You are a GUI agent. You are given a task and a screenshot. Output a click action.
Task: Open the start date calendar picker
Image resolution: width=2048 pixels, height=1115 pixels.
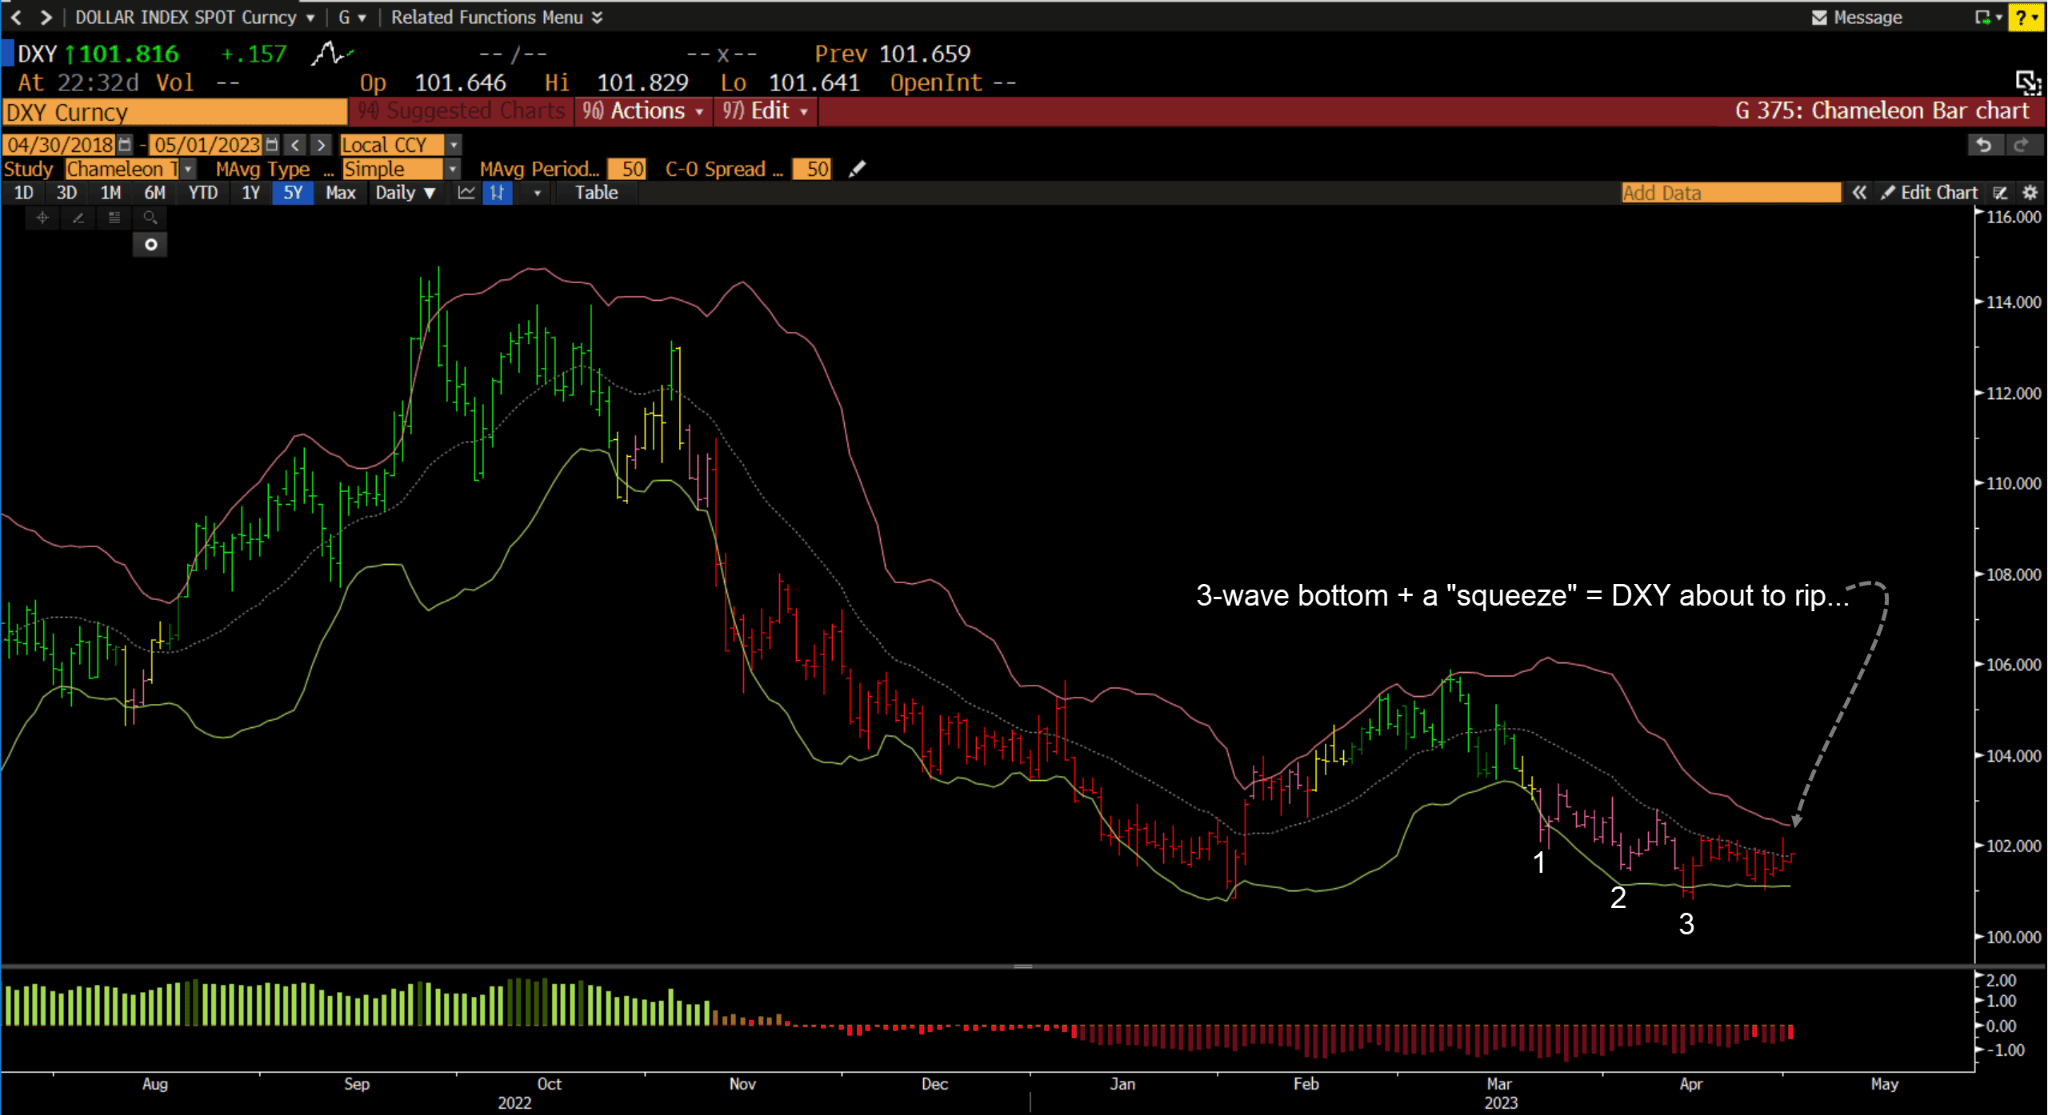click(125, 145)
